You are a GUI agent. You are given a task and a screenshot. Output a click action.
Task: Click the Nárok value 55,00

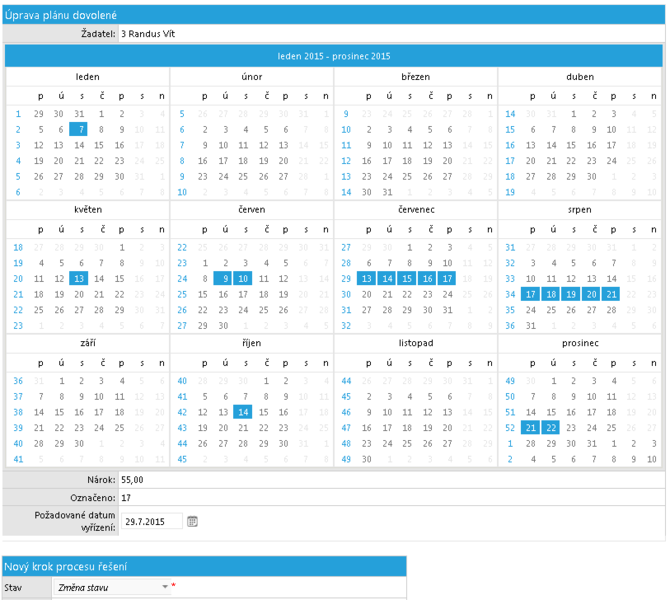coord(132,479)
